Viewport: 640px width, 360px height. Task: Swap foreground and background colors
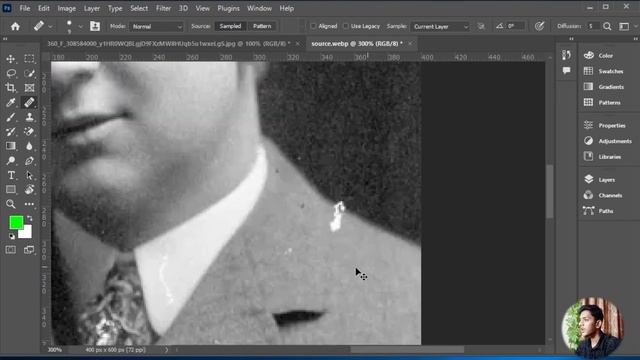[30, 218]
